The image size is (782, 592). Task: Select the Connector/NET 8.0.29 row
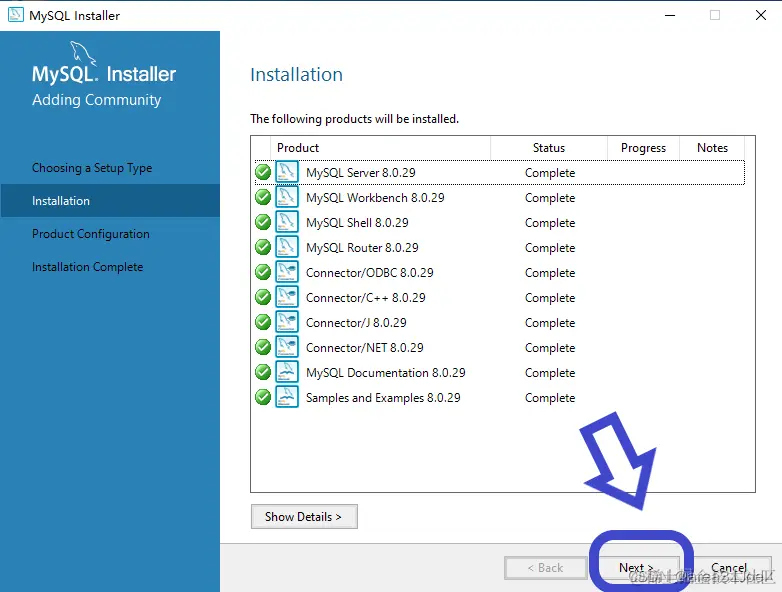point(500,347)
